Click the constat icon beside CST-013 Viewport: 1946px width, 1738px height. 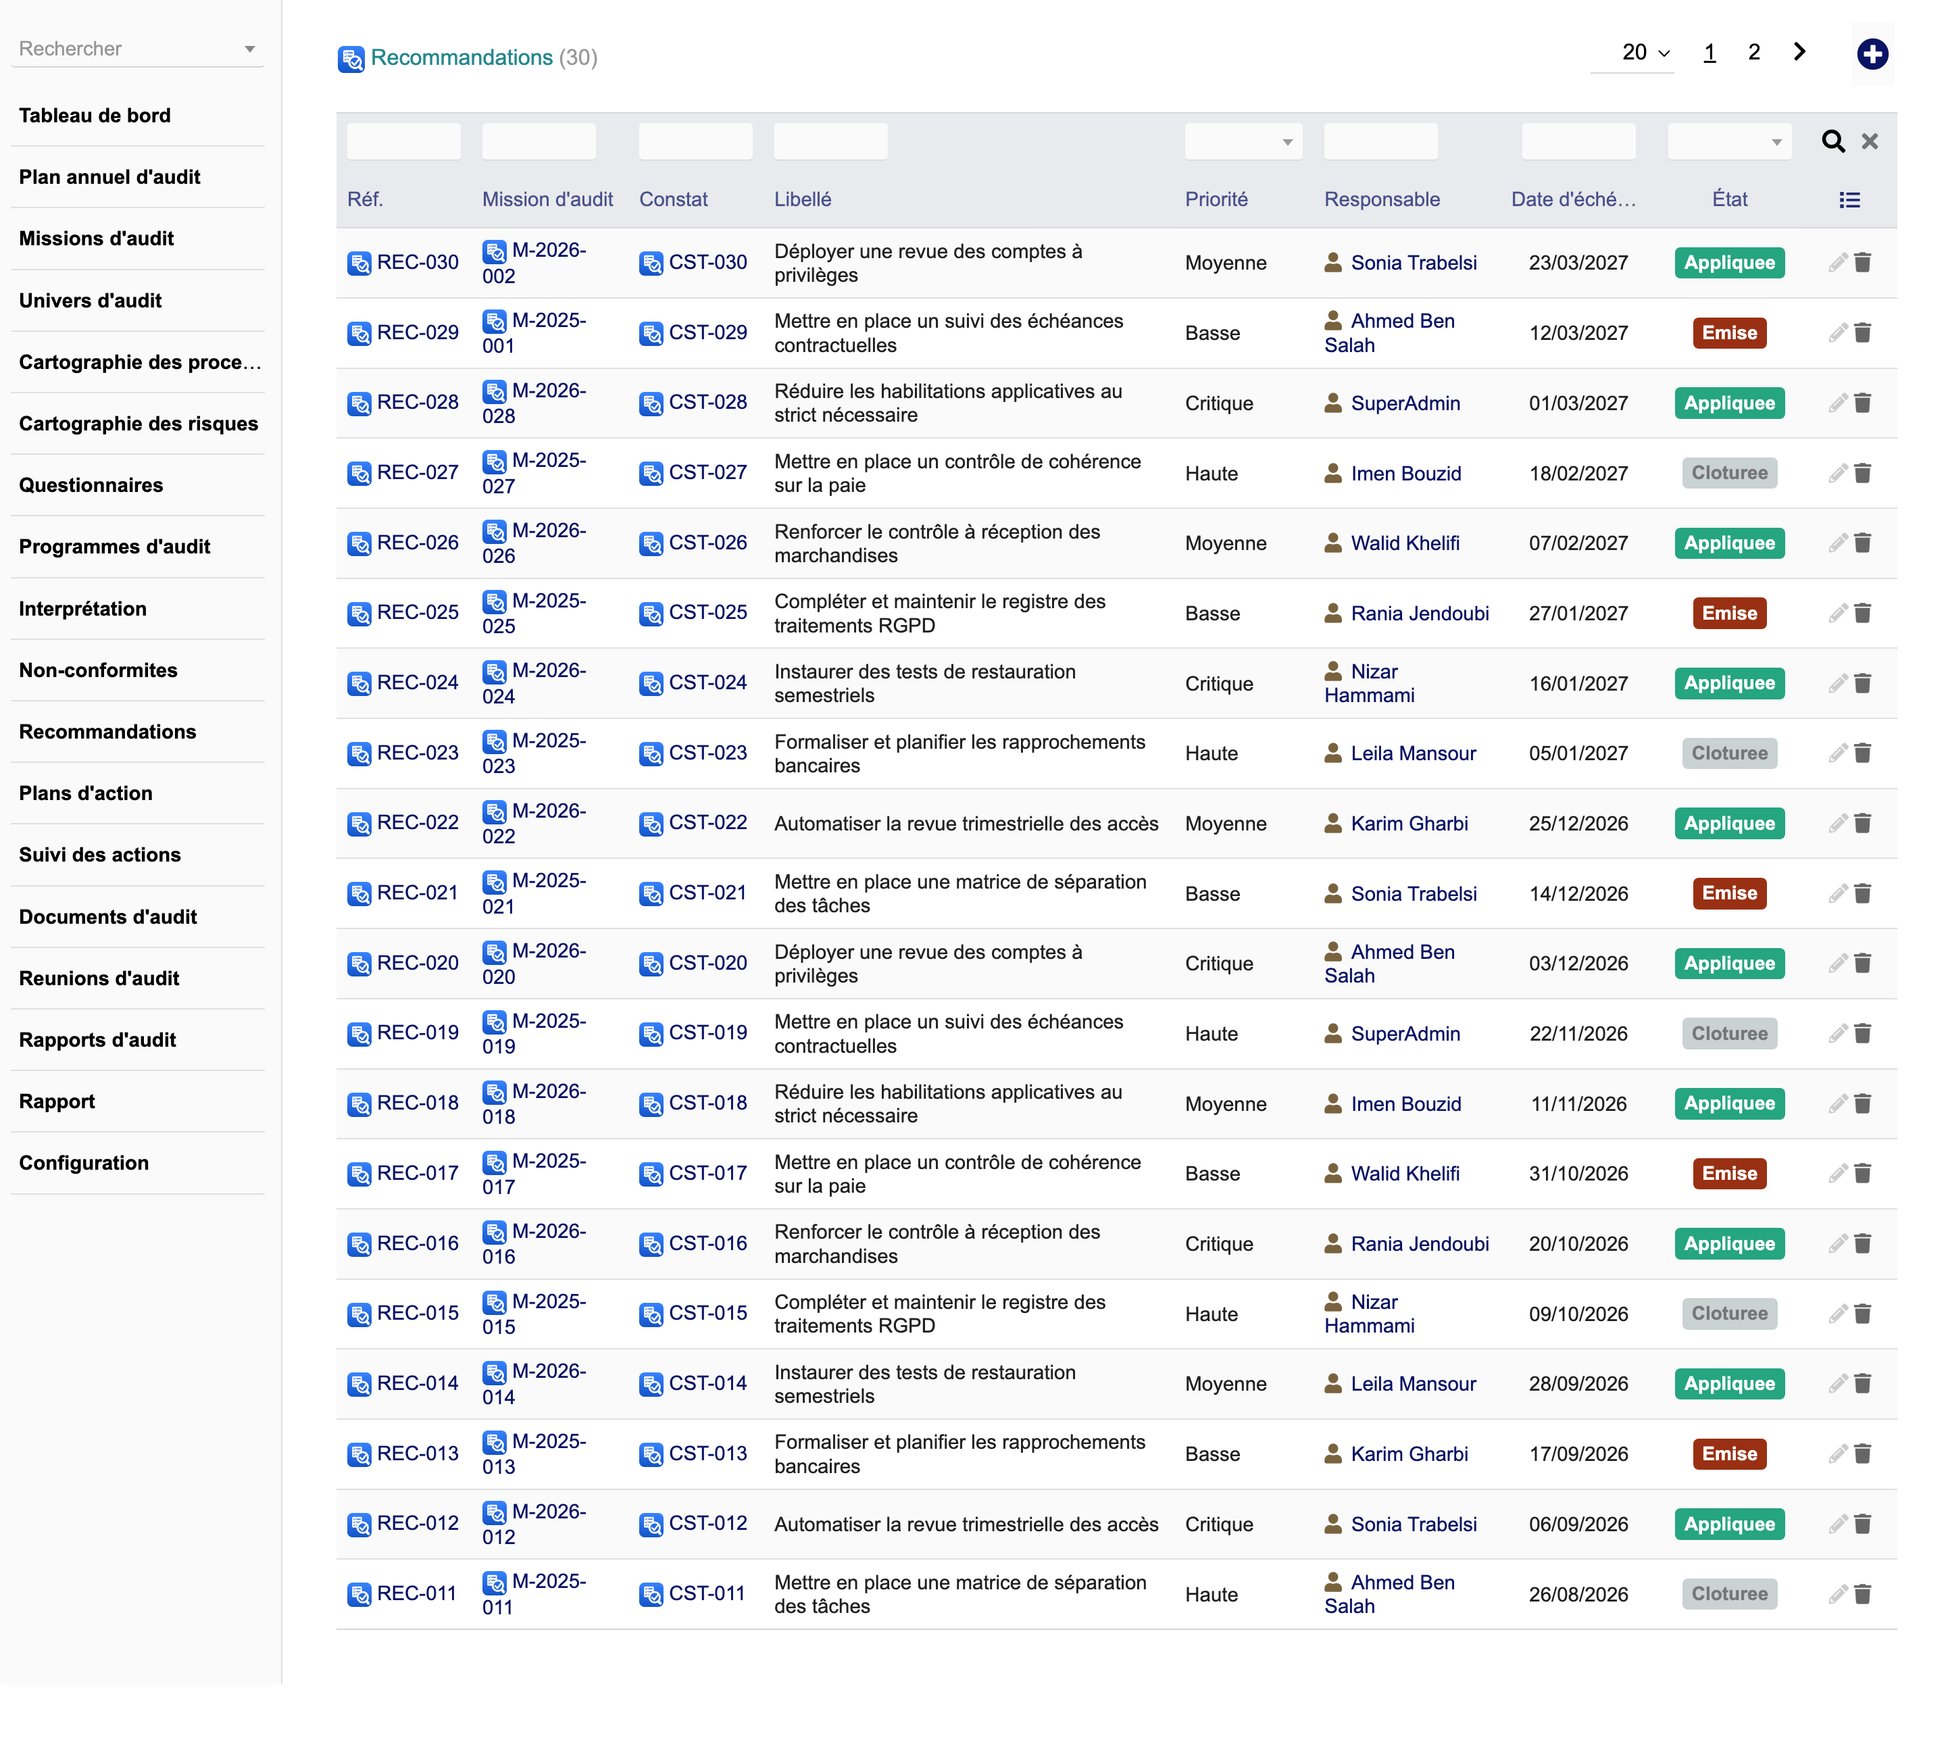point(651,1454)
